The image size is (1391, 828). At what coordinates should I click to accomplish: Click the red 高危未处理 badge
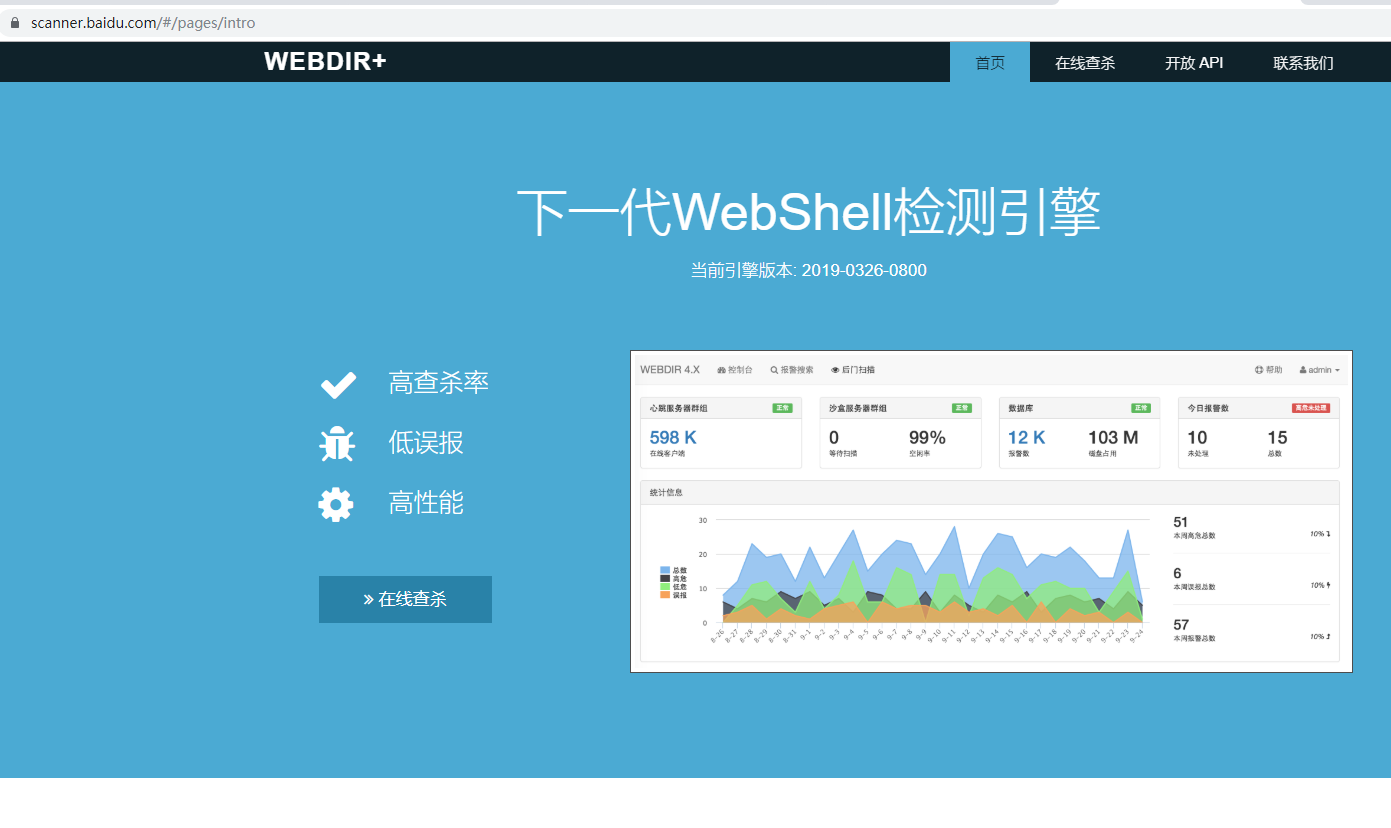[1310, 408]
